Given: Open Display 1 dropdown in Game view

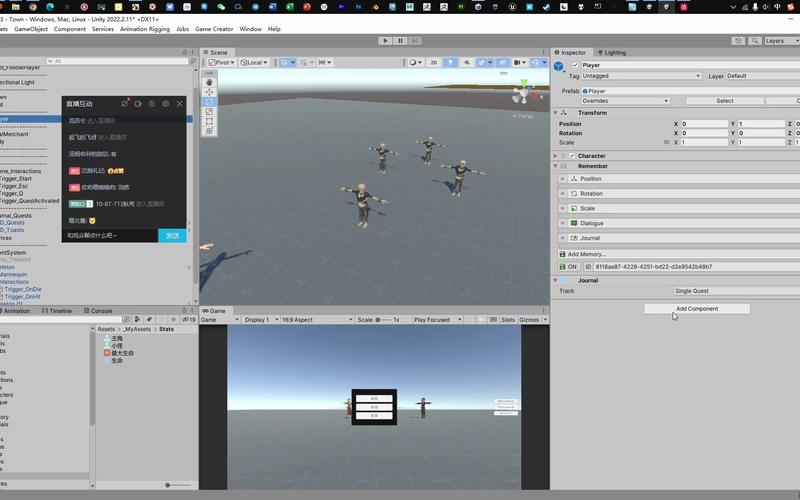Looking at the screenshot, I should click(261, 320).
